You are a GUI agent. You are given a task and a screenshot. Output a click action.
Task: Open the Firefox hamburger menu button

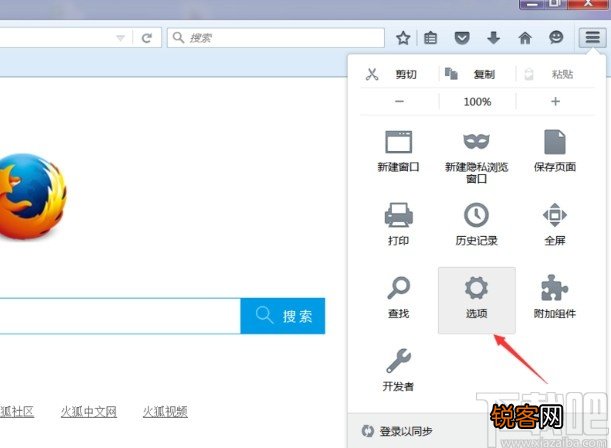click(x=592, y=37)
